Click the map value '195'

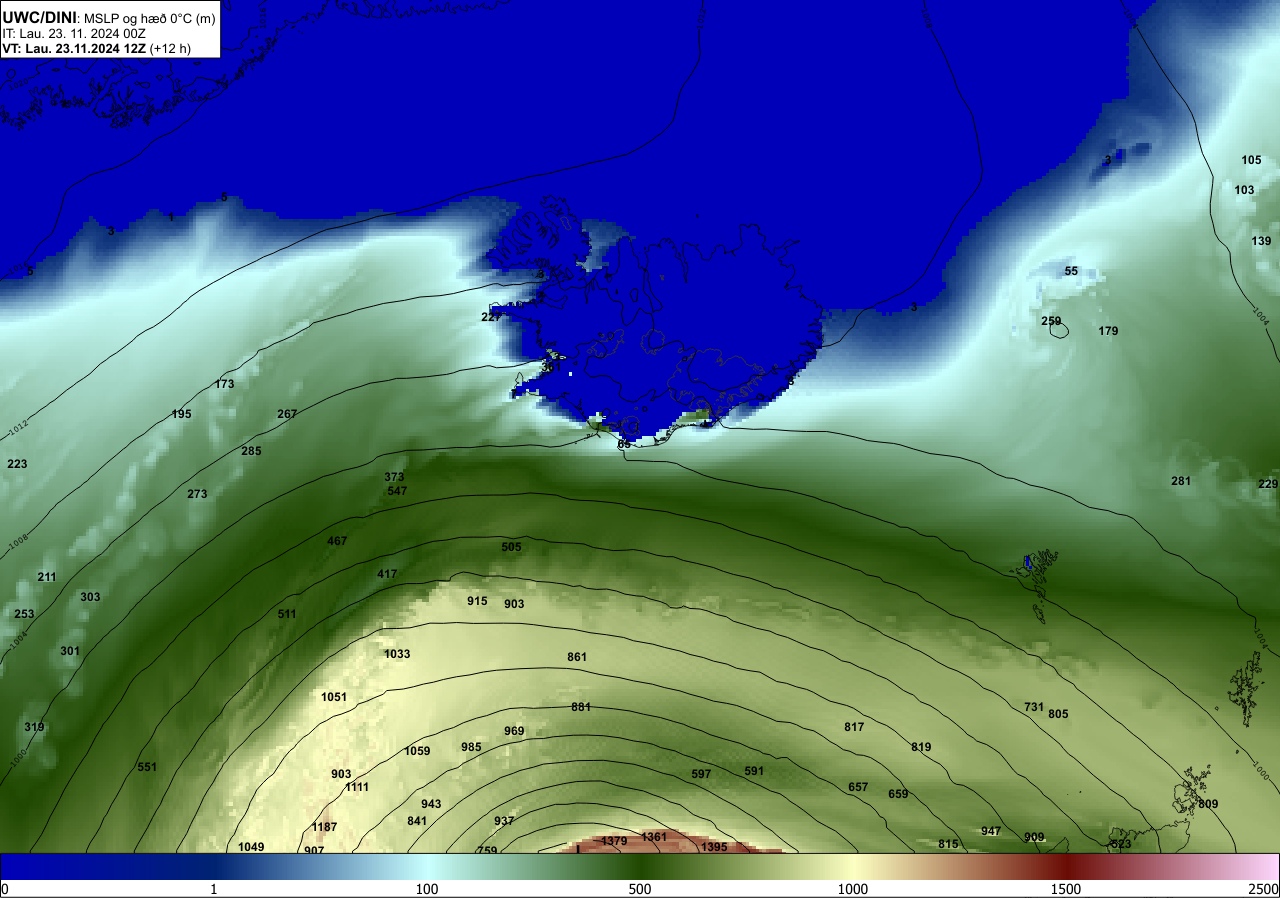click(181, 414)
